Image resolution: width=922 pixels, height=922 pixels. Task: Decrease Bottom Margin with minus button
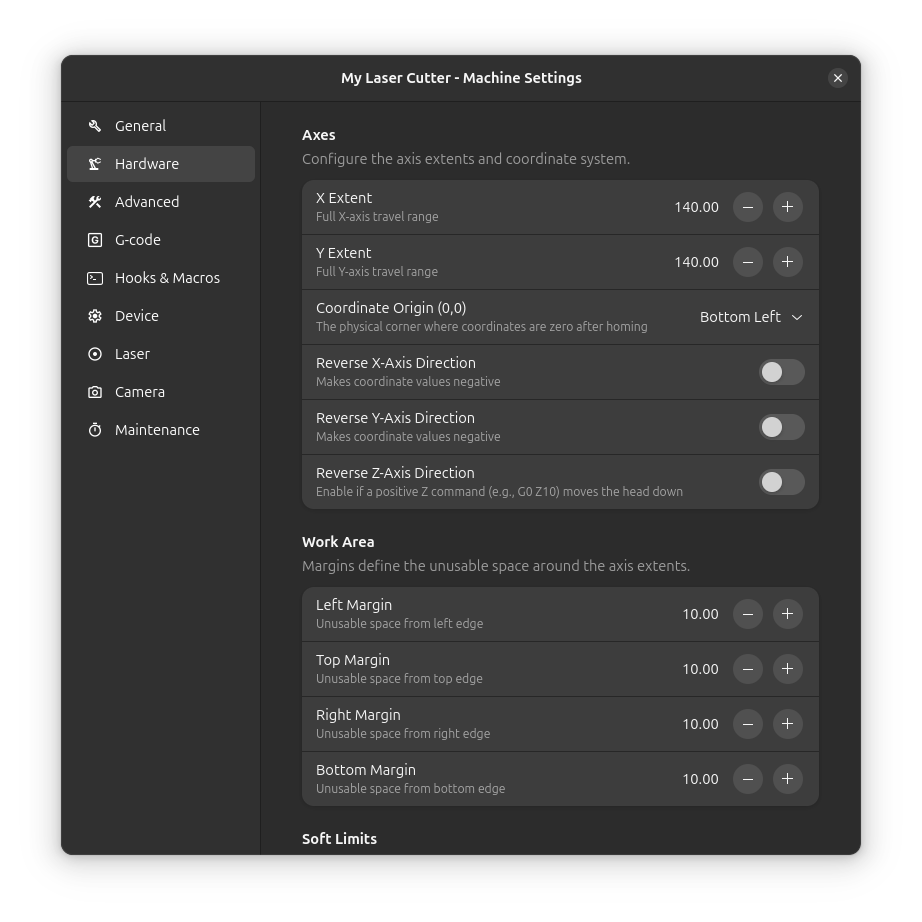(748, 779)
